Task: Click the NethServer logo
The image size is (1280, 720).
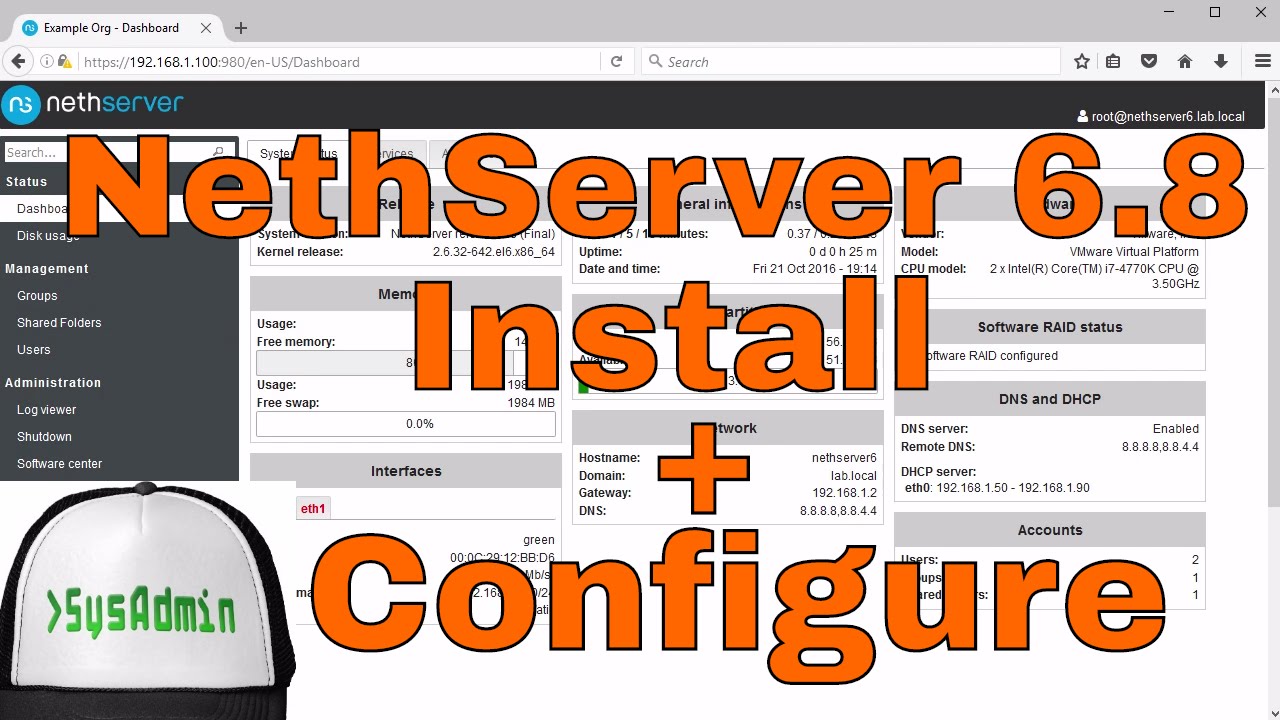Action: click(x=93, y=104)
